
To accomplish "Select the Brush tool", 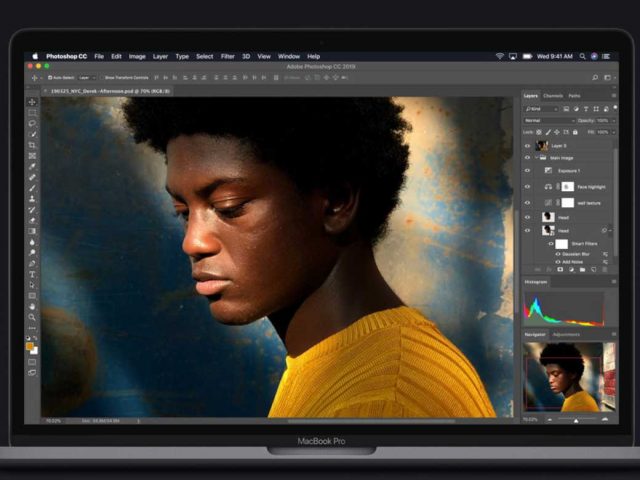I will tap(32, 188).
